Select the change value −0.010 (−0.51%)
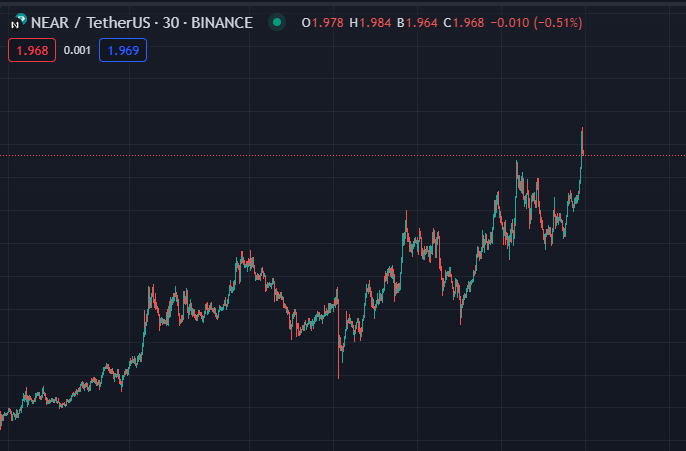686x451 pixels. [536, 23]
